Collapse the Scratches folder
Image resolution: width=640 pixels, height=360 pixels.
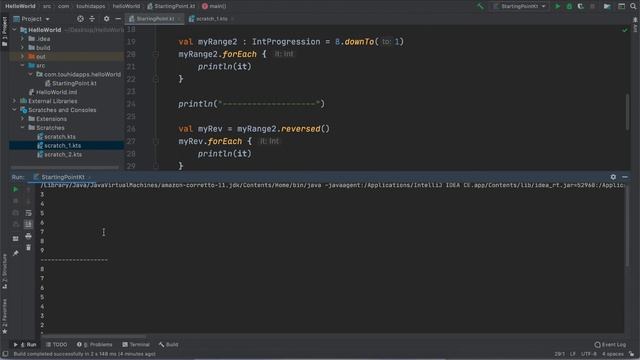click(23, 128)
